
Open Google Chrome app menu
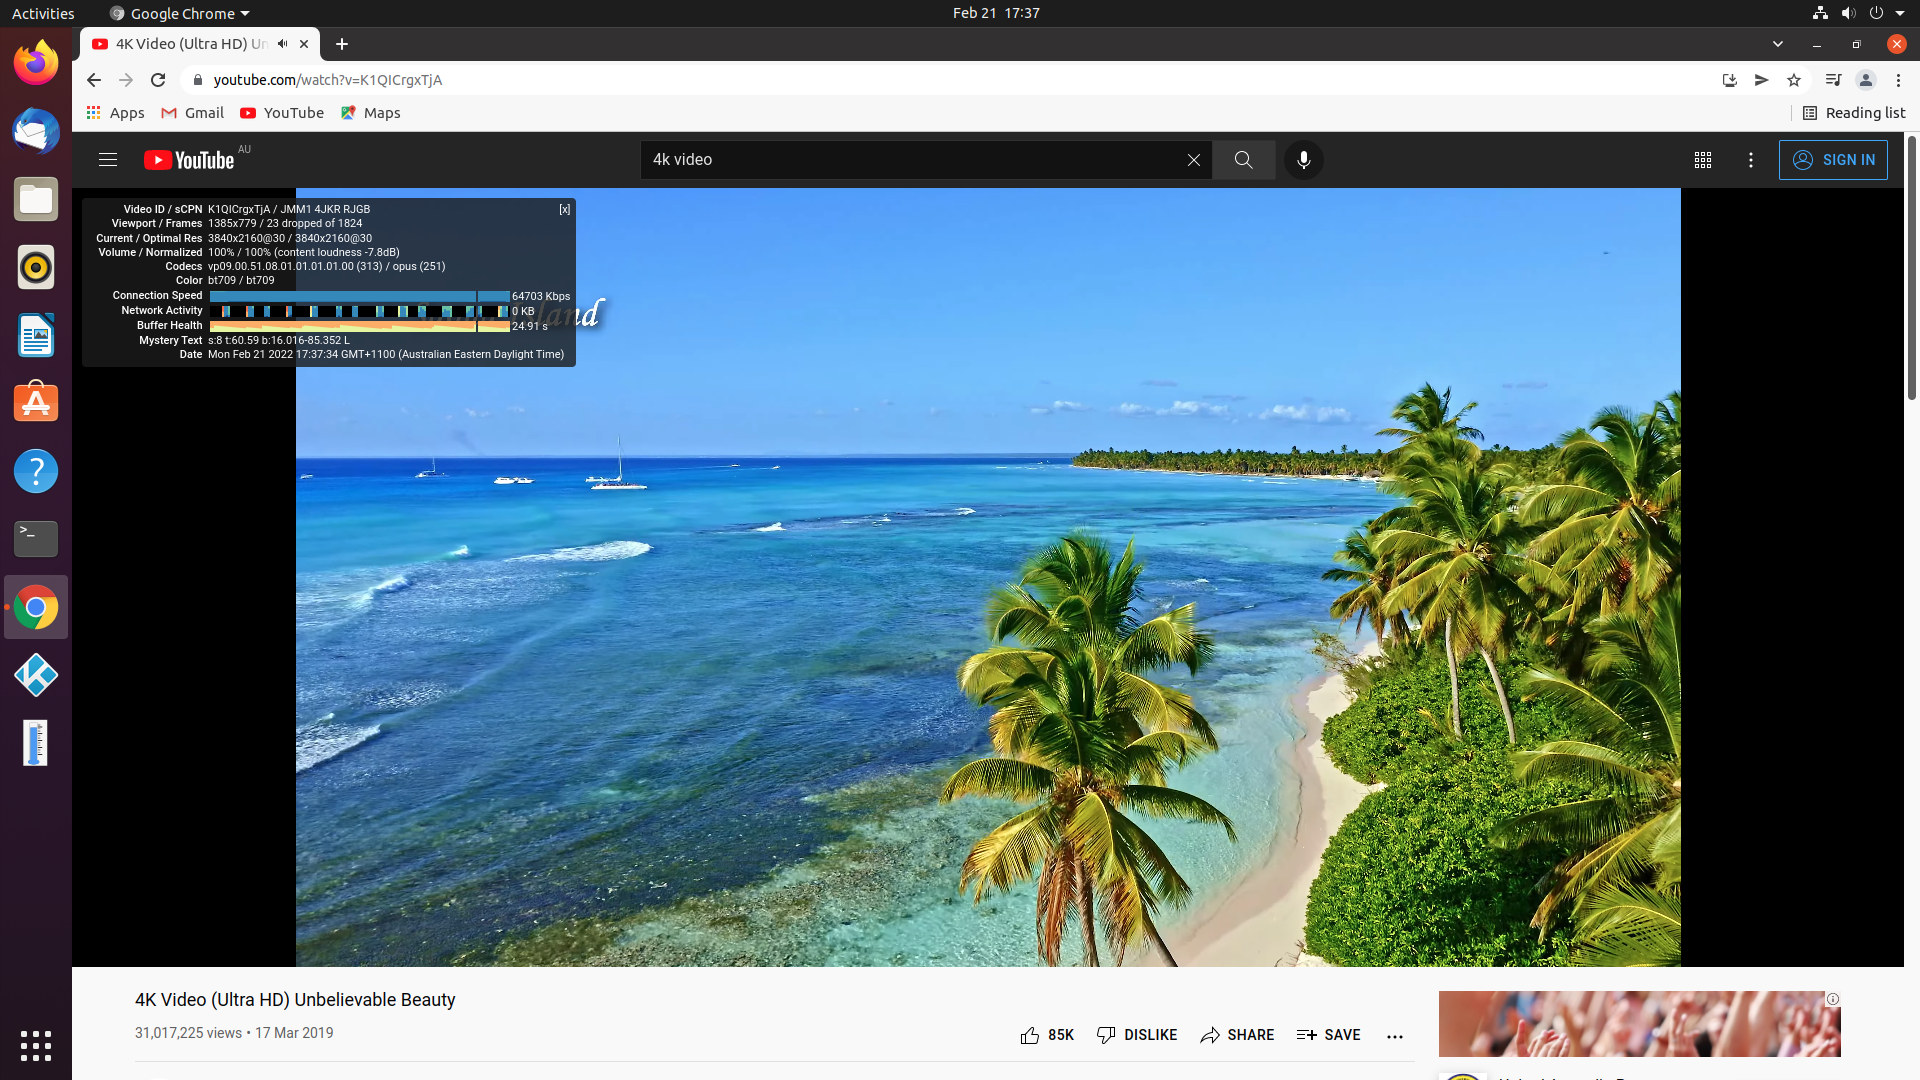point(180,13)
